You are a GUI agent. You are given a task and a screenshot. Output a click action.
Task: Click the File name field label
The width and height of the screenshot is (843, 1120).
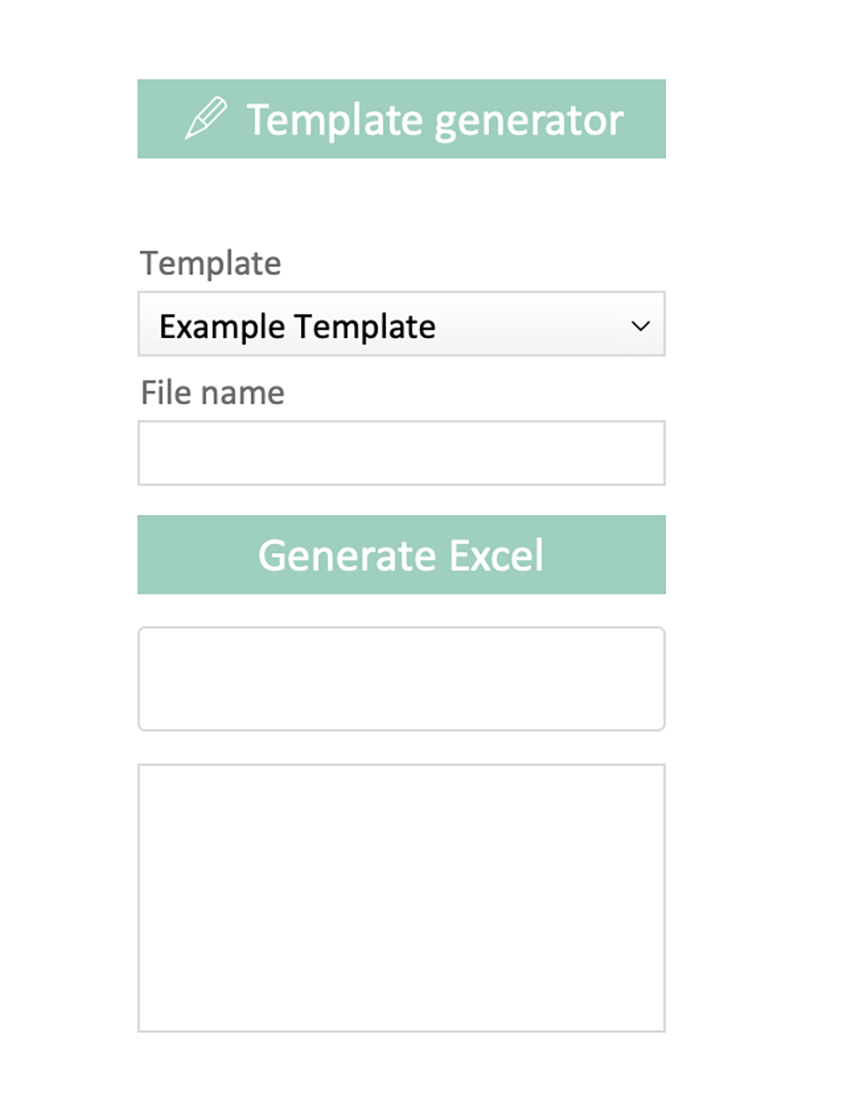pyautogui.click(x=212, y=392)
